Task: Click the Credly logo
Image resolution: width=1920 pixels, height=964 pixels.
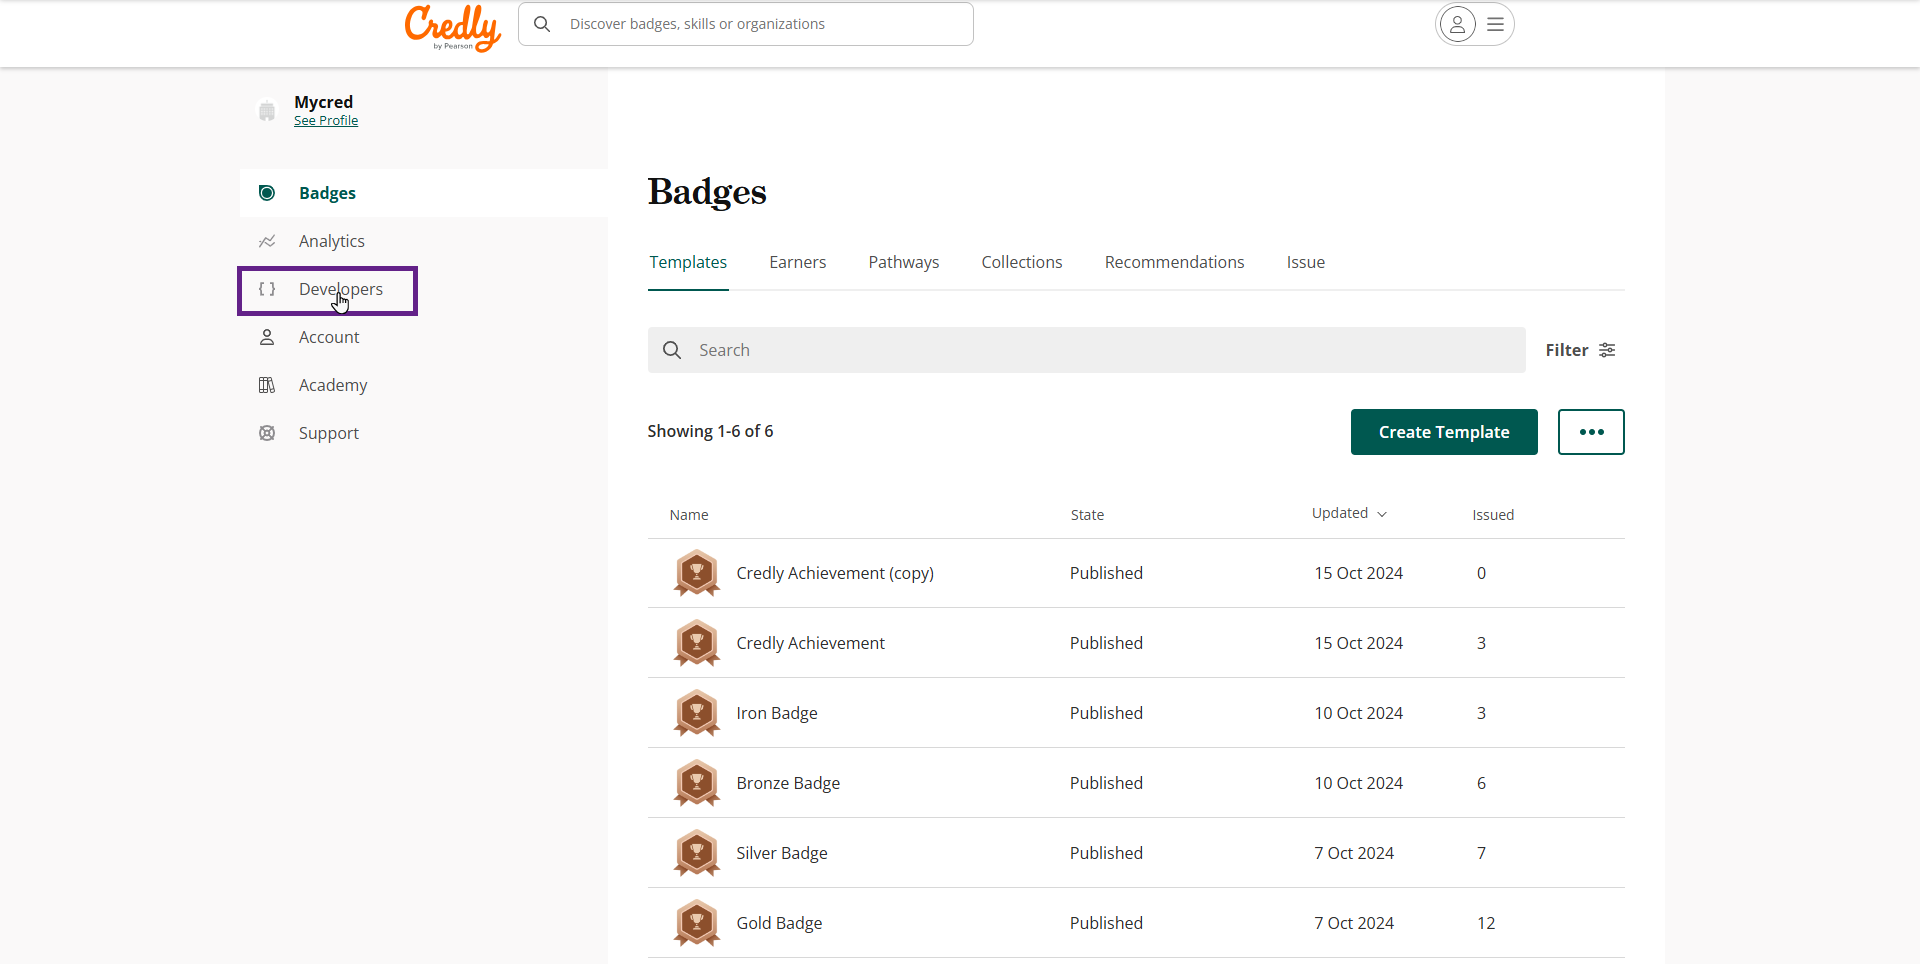Action: pyautogui.click(x=453, y=27)
